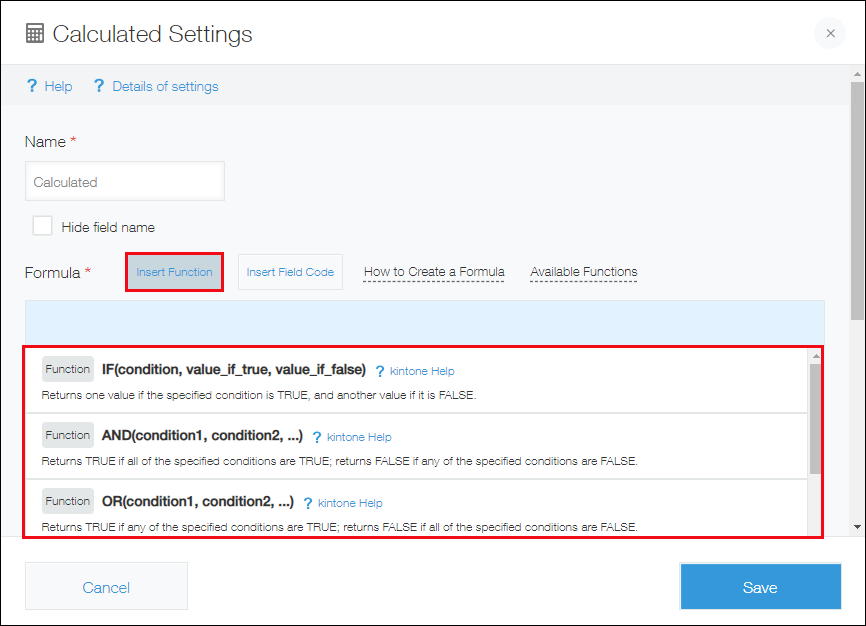Close the Calculated Settings dialog
Screen dimensions: 866x626
pyautogui.click(x=830, y=33)
